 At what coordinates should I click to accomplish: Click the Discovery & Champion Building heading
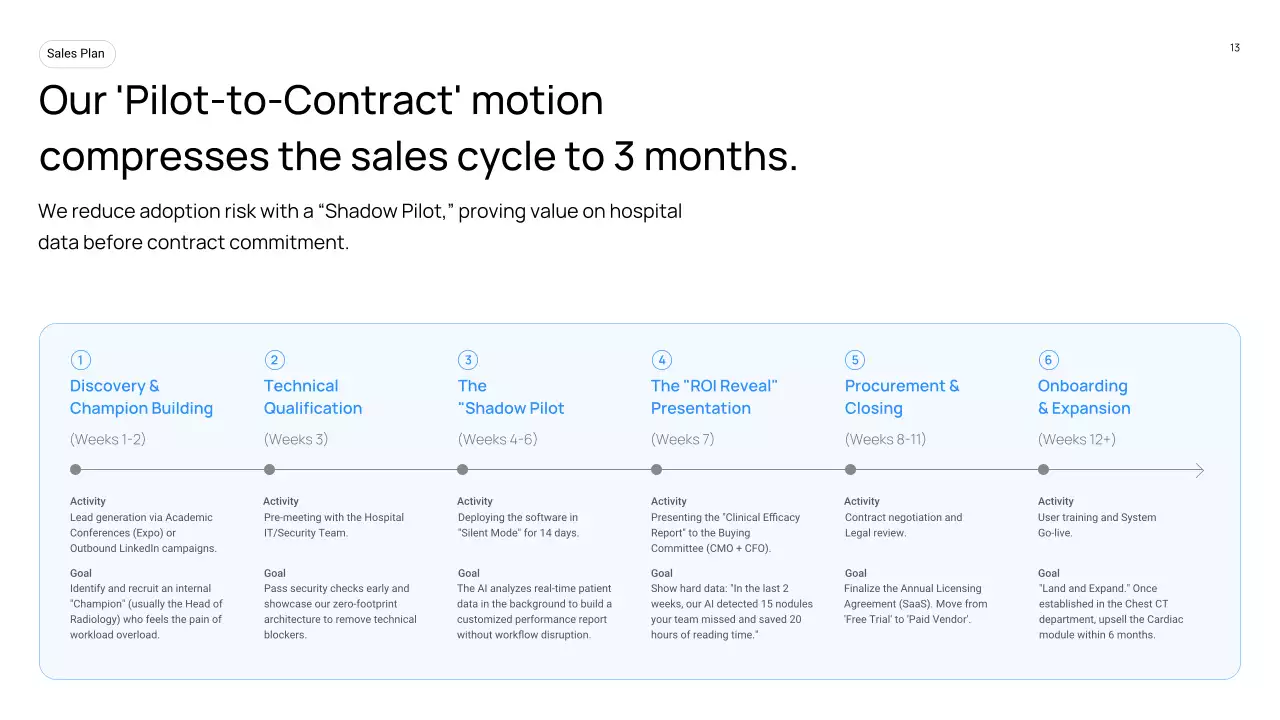[141, 397]
